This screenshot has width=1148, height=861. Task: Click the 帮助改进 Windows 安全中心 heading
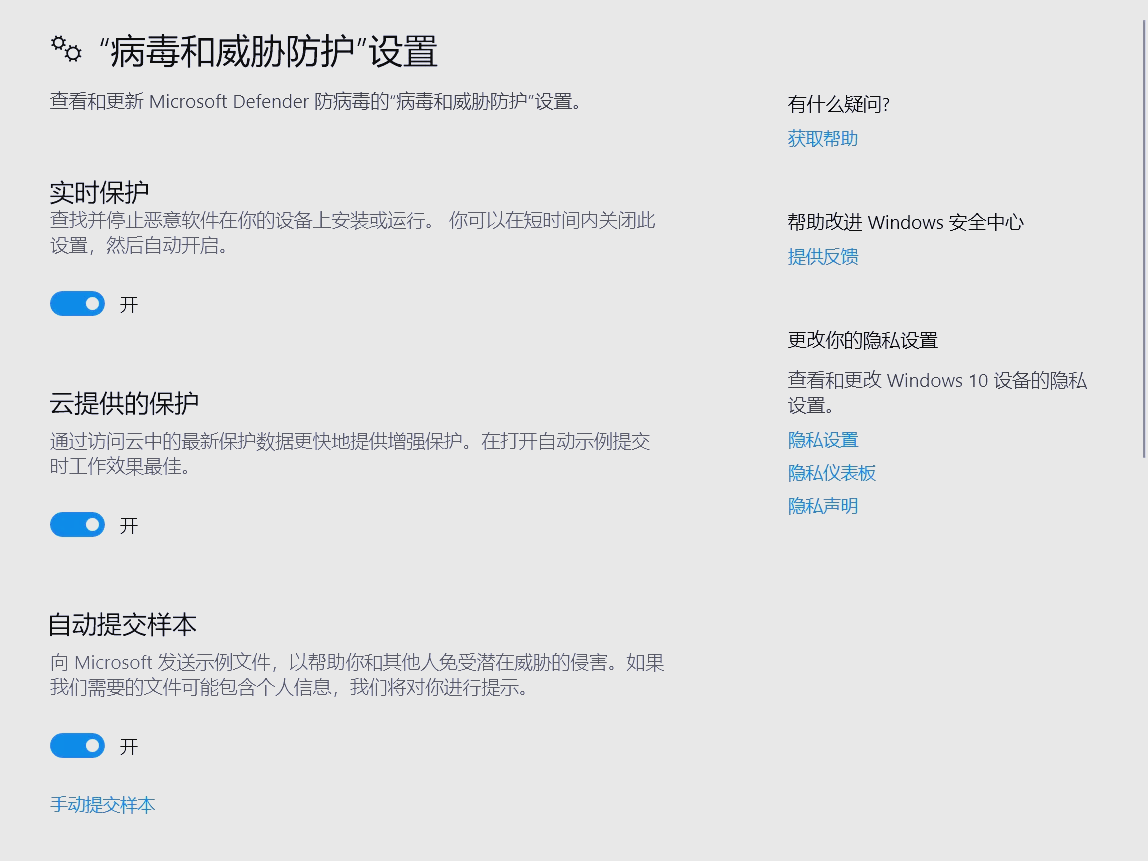coord(905,223)
